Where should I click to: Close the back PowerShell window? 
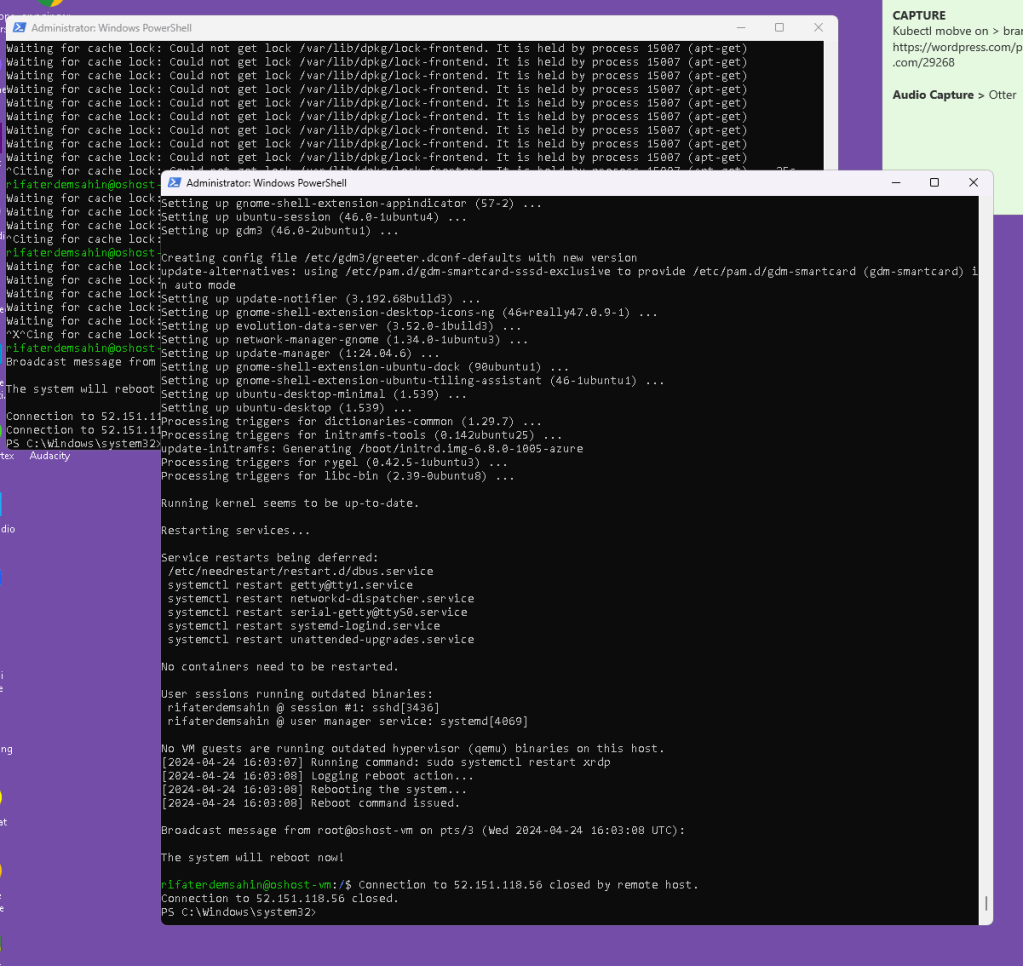[x=818, y=27]
